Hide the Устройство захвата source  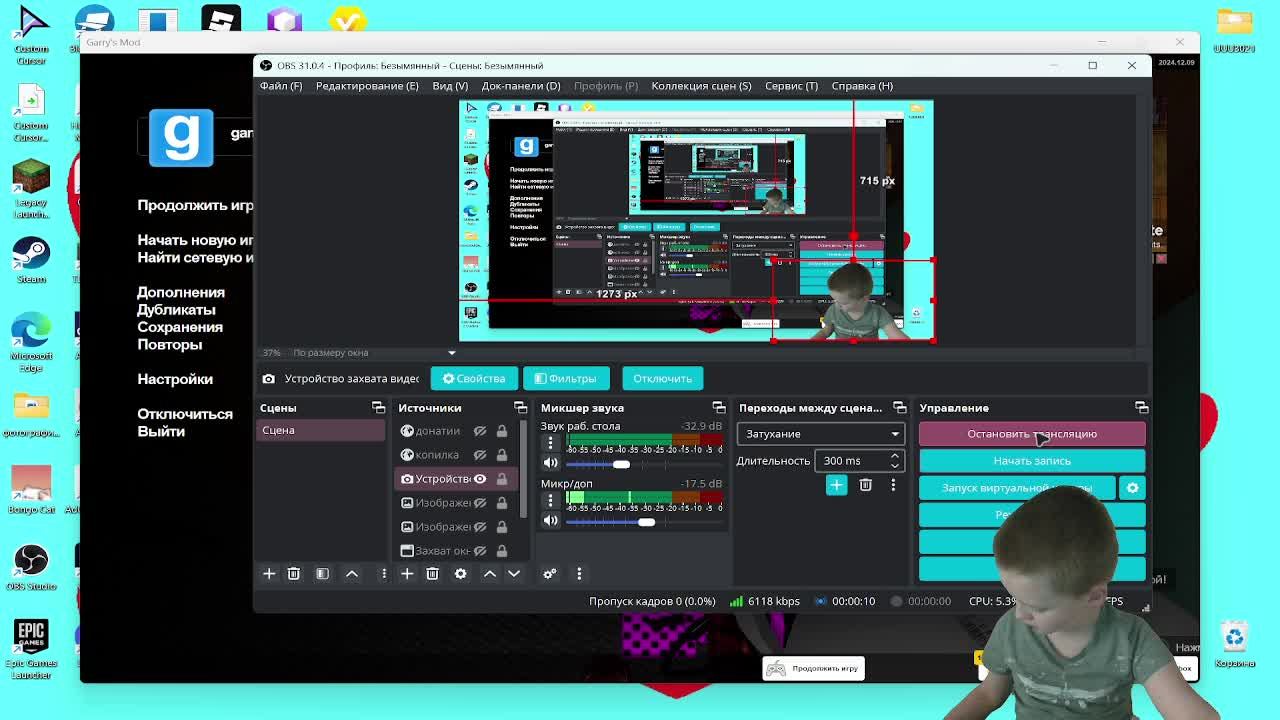coord(480,479)
